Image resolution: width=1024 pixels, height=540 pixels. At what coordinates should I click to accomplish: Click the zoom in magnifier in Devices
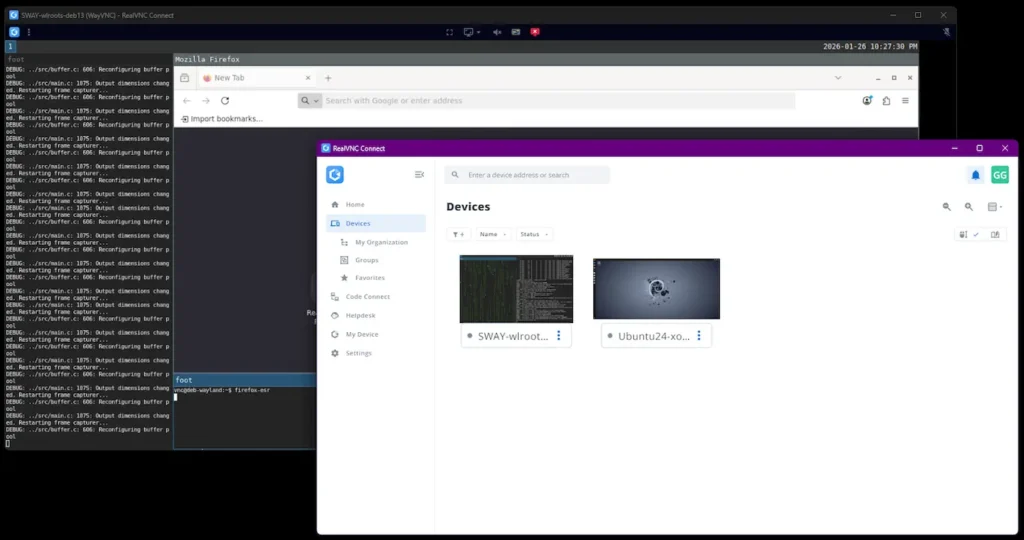coord(968,207)
